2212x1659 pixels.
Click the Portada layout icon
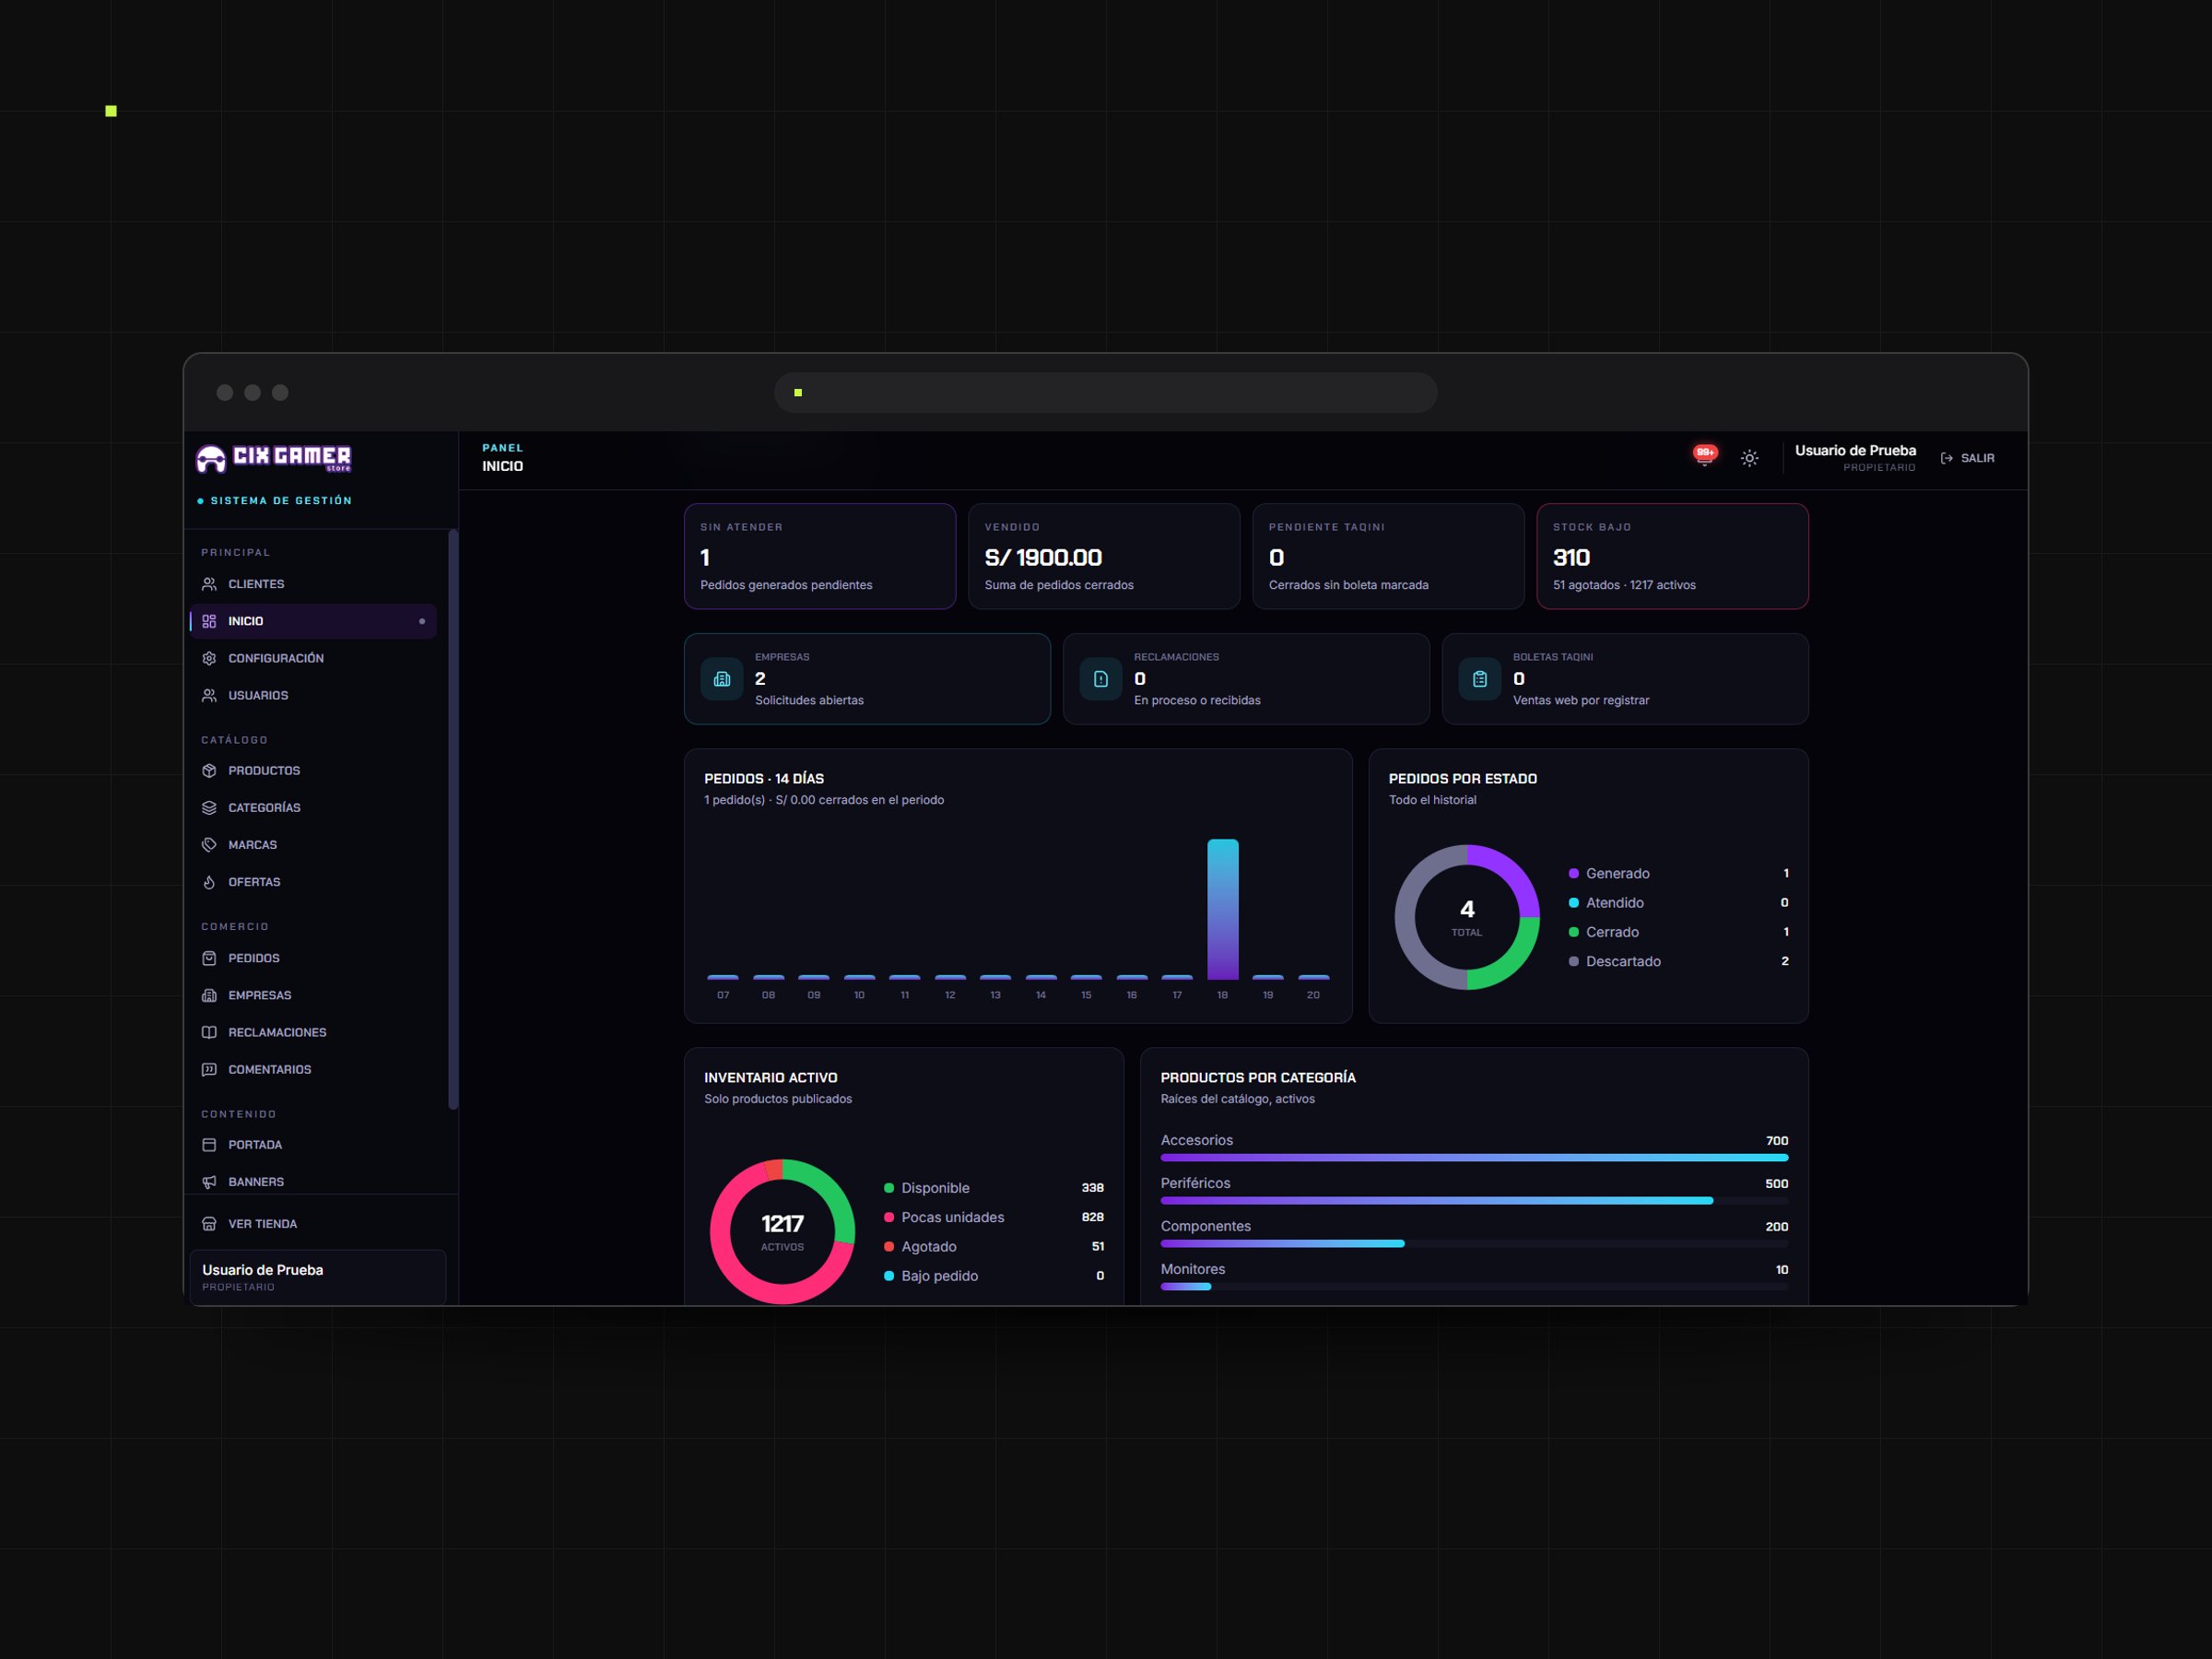coord(209,1145)
